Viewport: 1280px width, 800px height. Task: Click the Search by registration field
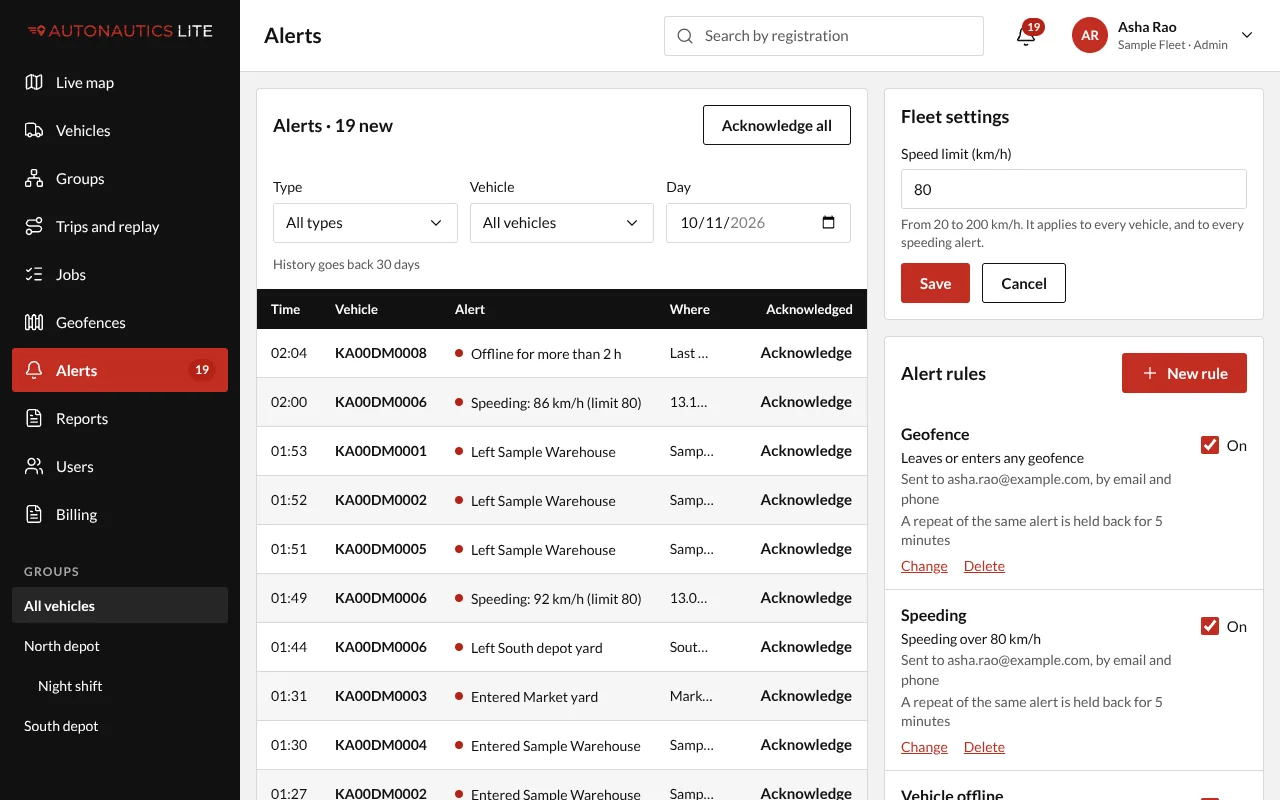pyautogui.click(x=824, y=36)
